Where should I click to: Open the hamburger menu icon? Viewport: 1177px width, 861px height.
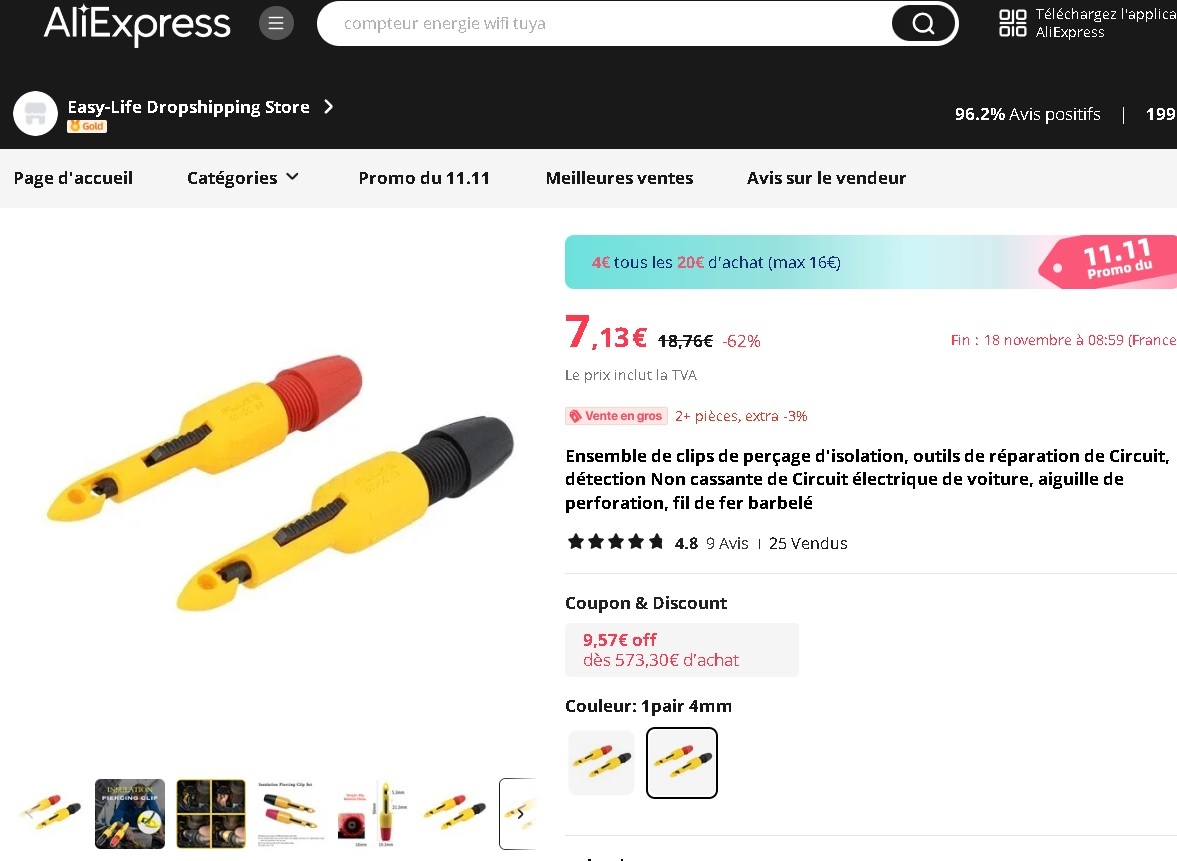[276, 23]
